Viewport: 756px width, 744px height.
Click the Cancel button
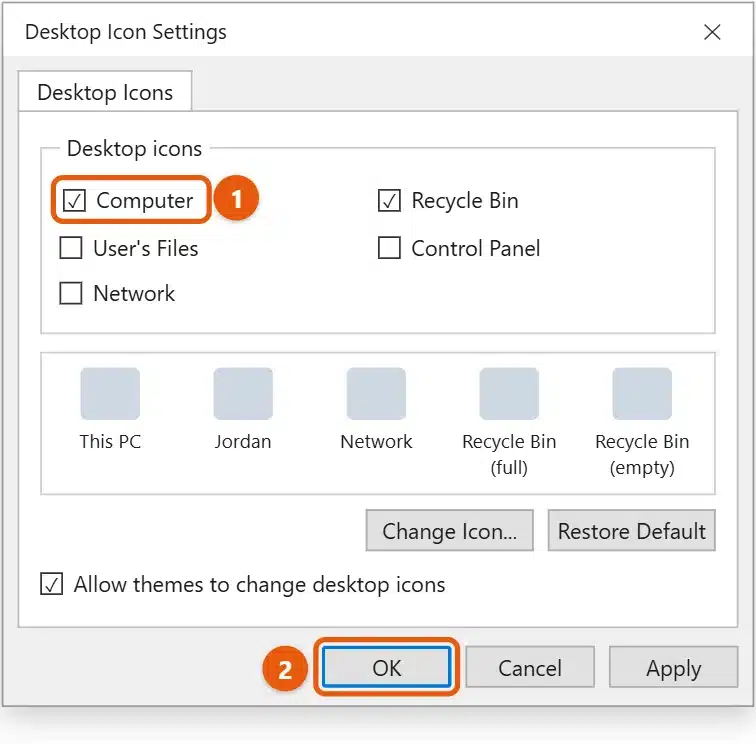pyautogui.click(x=530, y=667)
